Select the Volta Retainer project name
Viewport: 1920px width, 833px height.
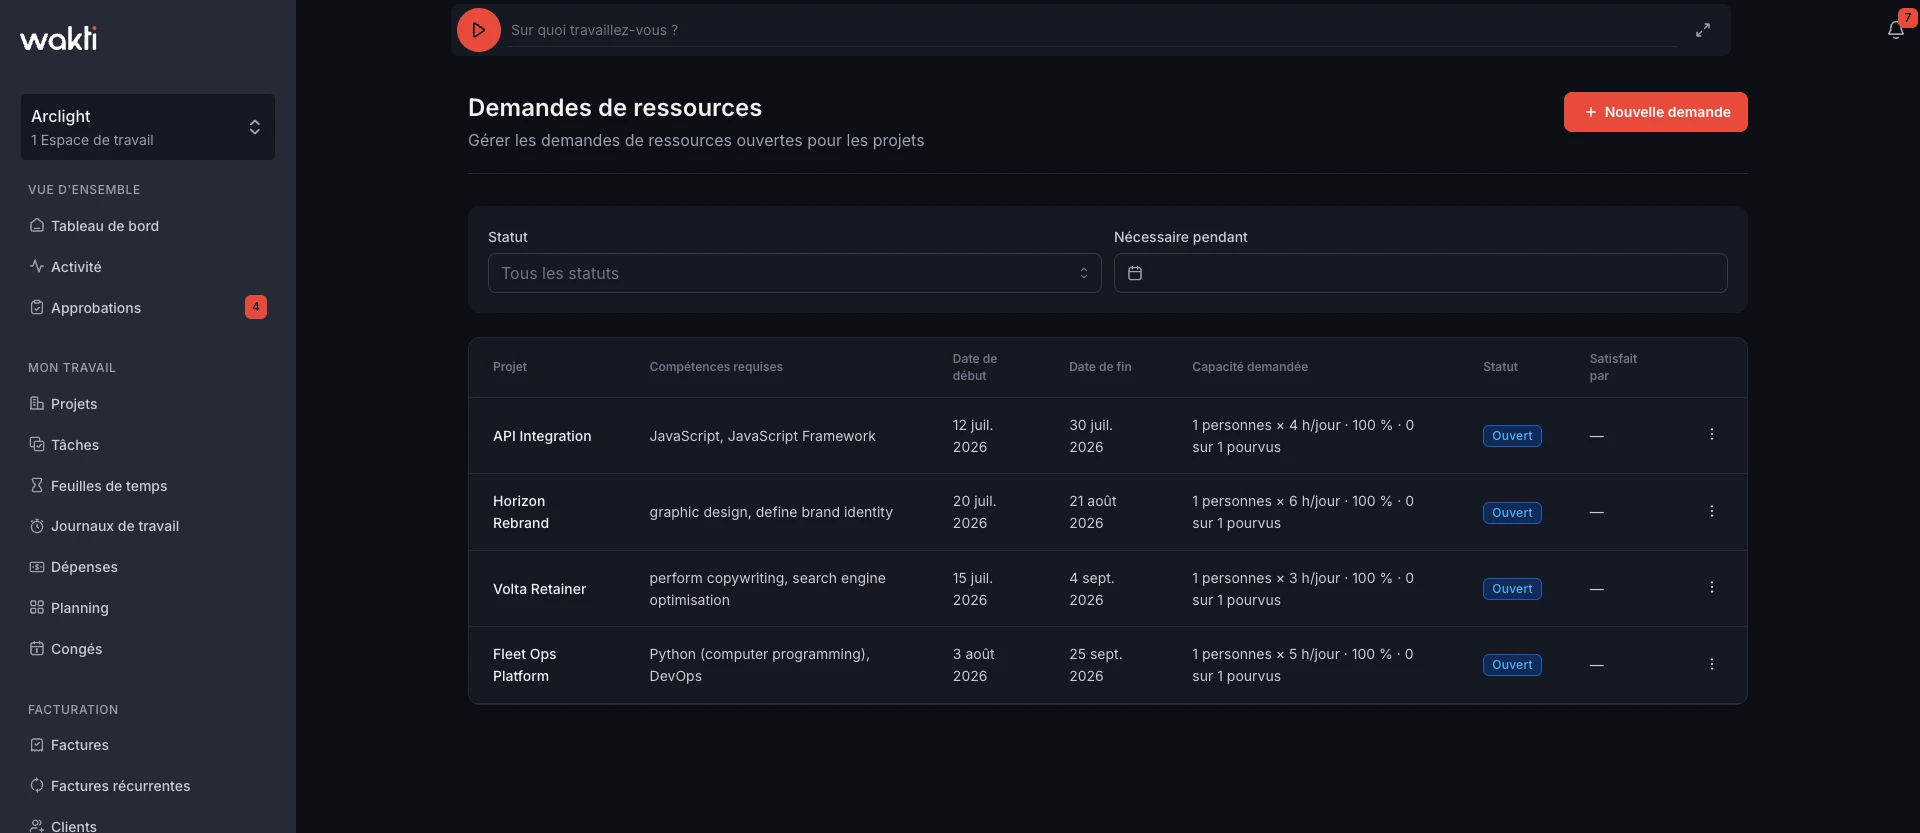(x=539, y=589)
